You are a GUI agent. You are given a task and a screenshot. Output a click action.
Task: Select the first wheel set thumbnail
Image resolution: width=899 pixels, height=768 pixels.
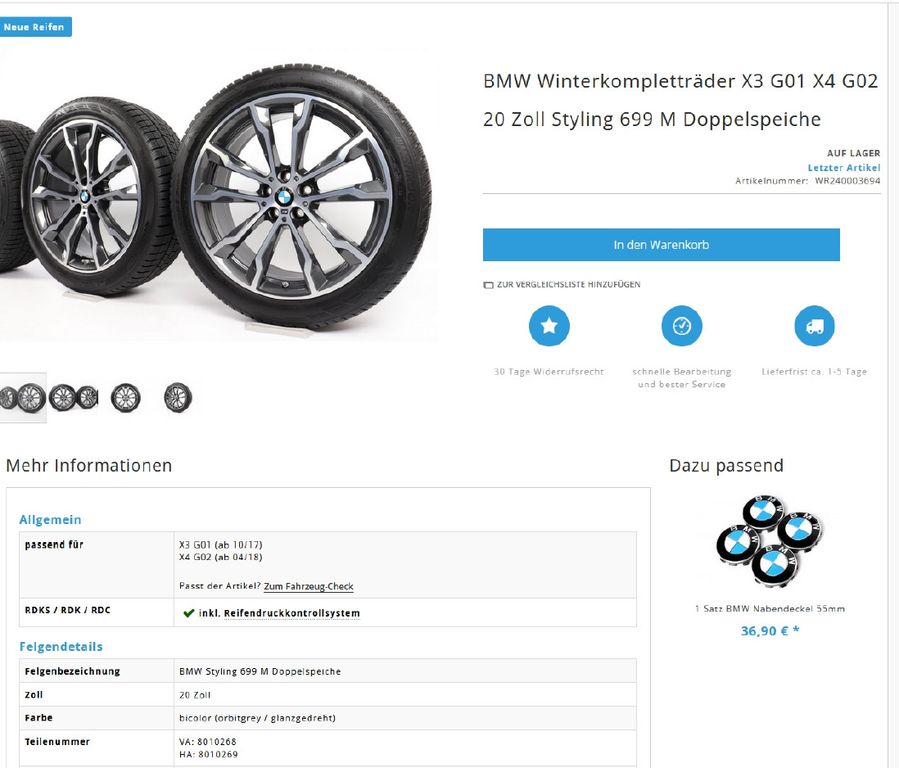[x=23, y=397]
